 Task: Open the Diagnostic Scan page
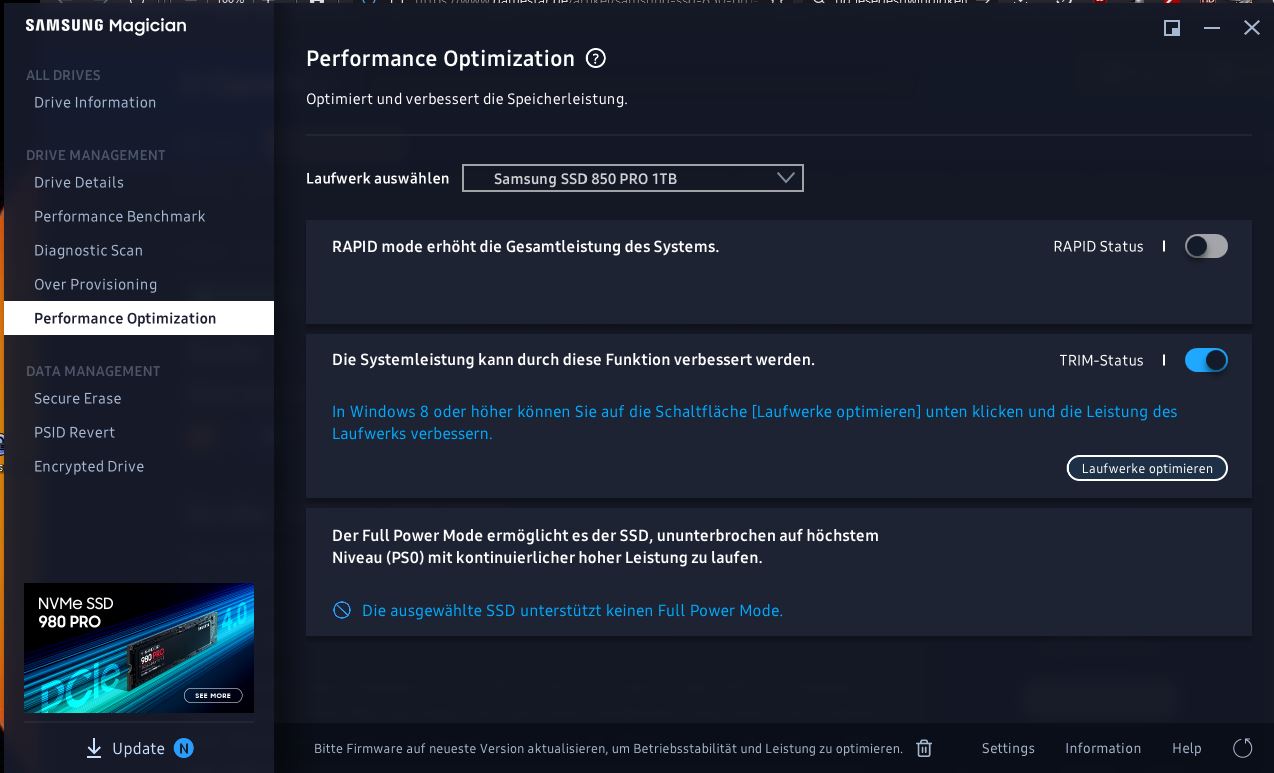[x=88, y=250]
